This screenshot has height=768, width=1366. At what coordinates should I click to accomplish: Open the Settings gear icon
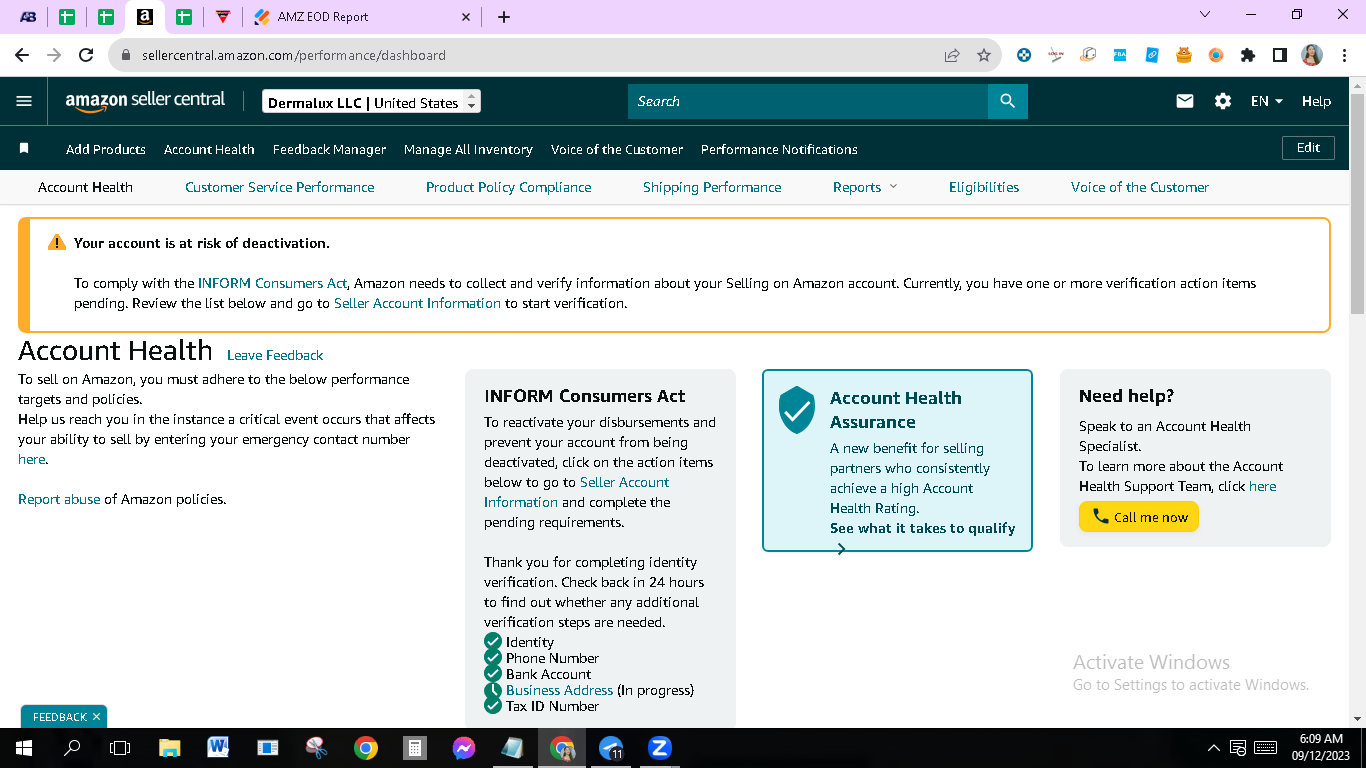click(x=1223, y=101)
